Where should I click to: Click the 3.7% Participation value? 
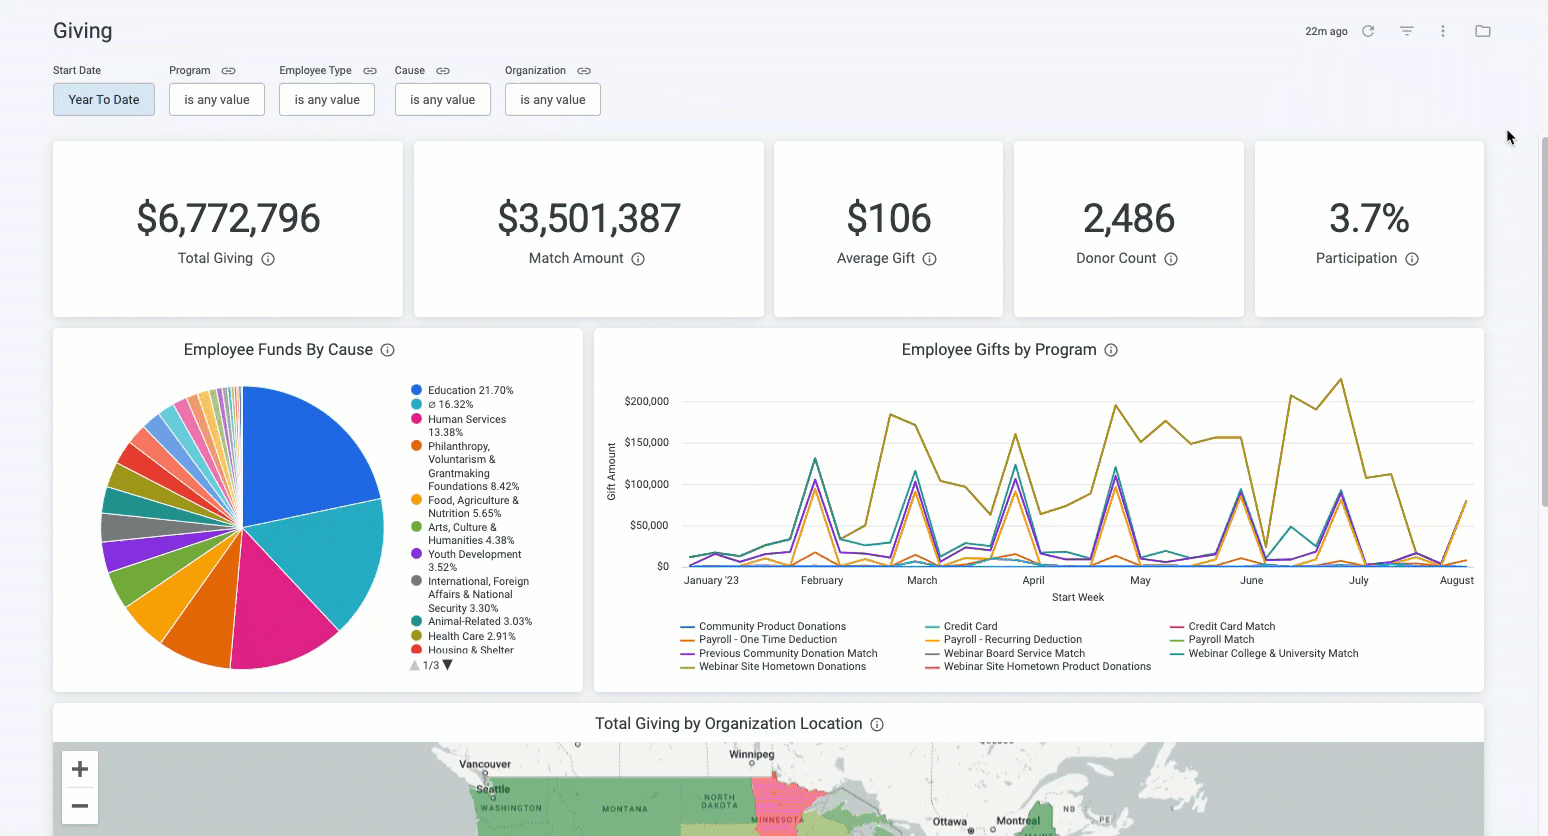(x=1369, y=218)
